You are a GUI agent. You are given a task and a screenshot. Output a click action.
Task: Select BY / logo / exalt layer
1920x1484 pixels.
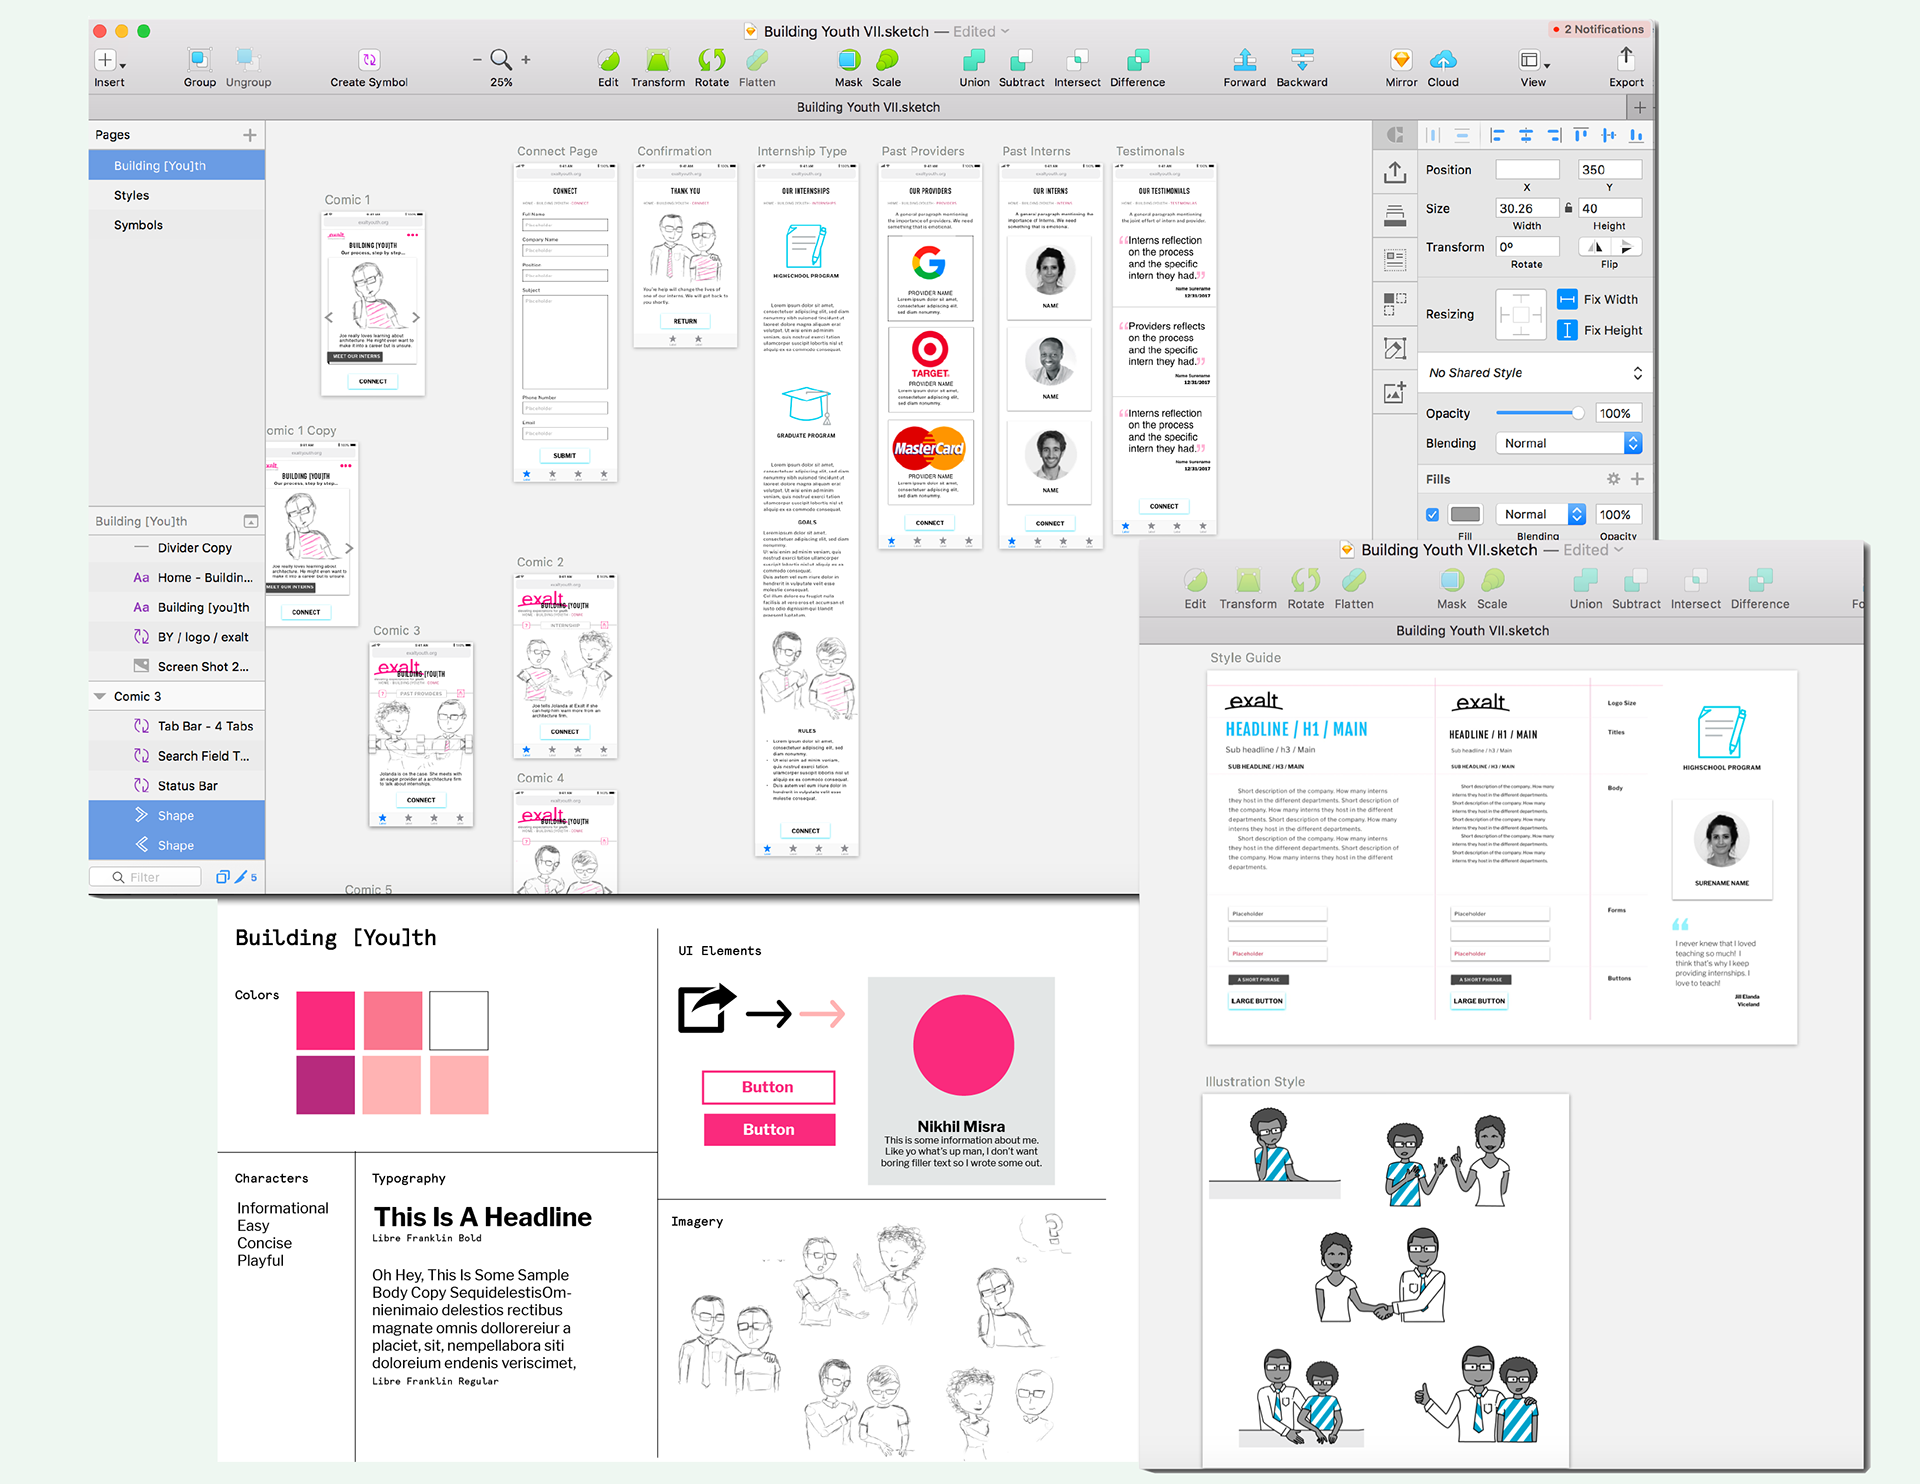pos(177,637)
